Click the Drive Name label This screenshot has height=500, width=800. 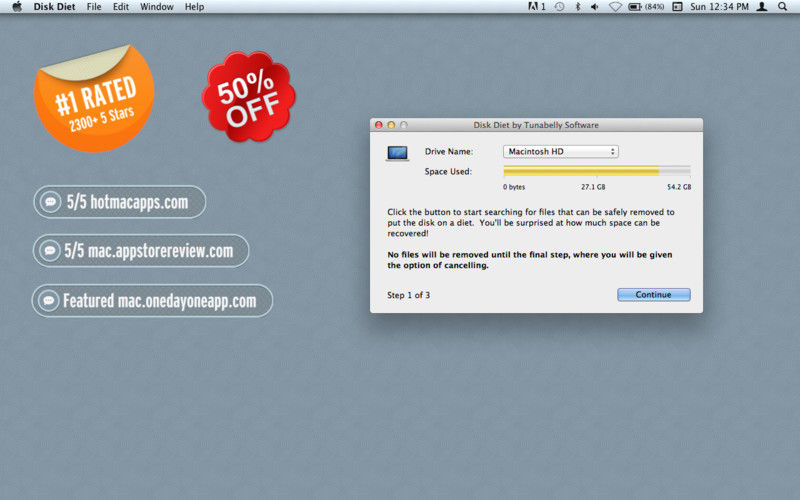pyautogui.click(x=448, y=152)
